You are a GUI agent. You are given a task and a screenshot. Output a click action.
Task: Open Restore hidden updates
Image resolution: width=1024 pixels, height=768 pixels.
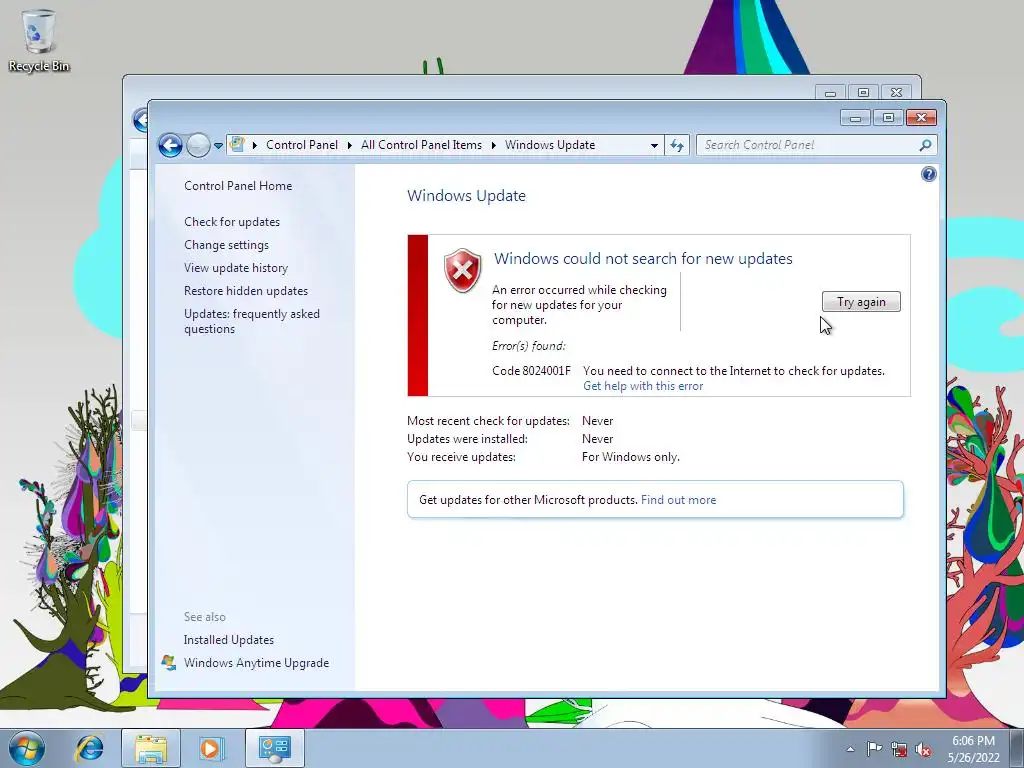click(246, 291)
